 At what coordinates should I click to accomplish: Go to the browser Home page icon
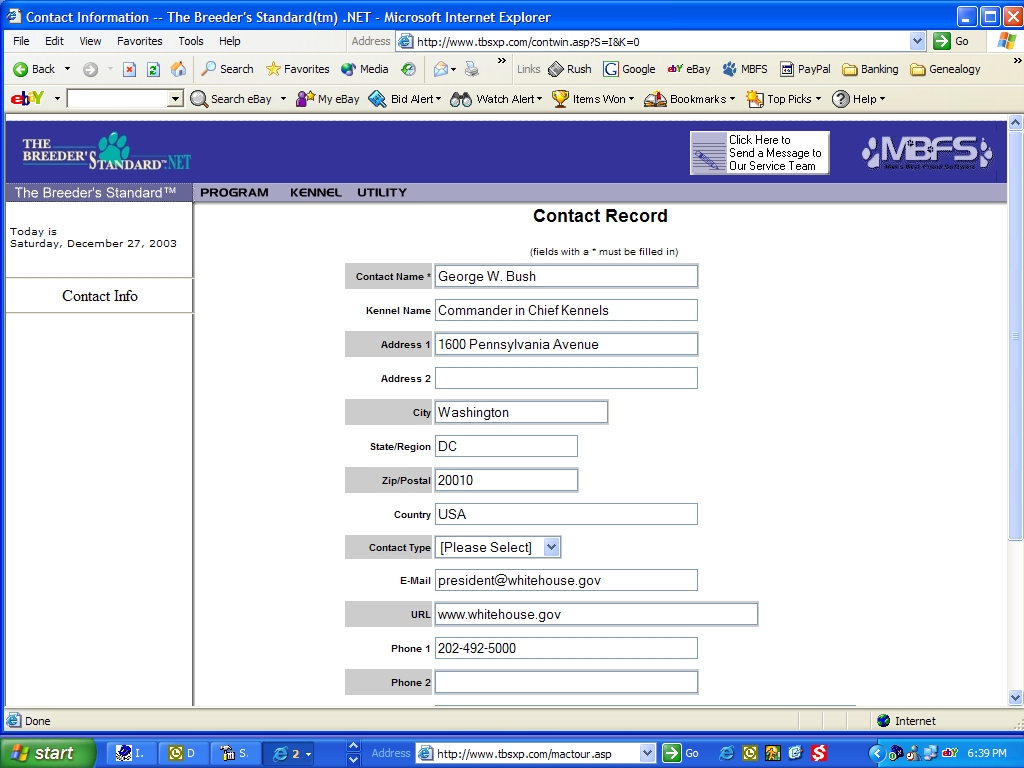coord(178,69)
